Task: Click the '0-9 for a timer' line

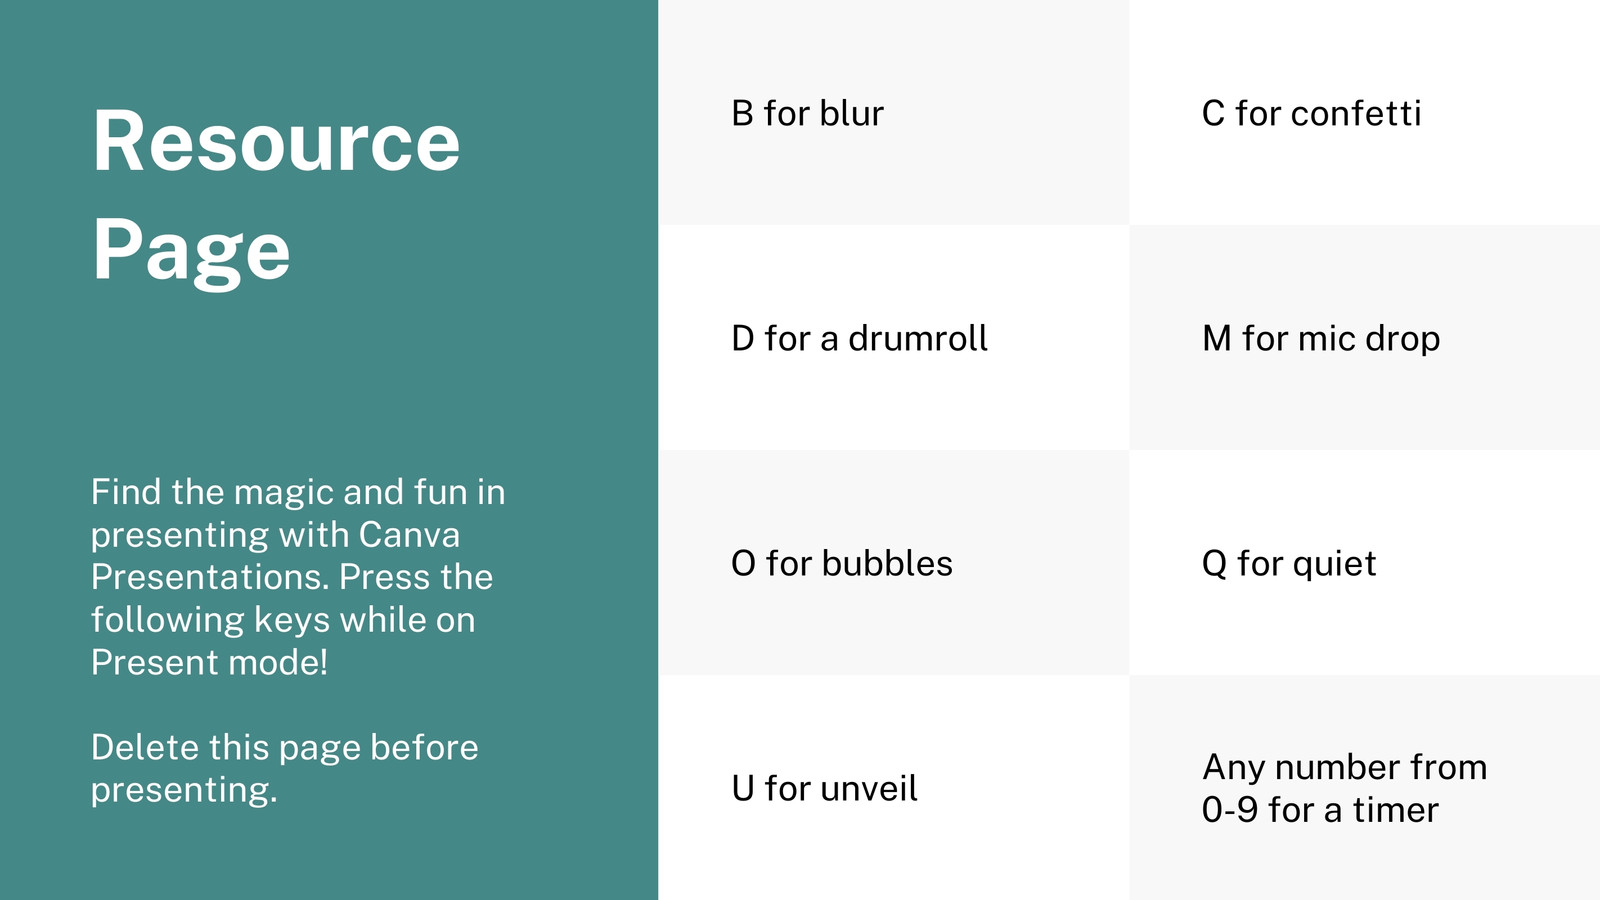Action: pyautogui.click(x=1320, y=809)
